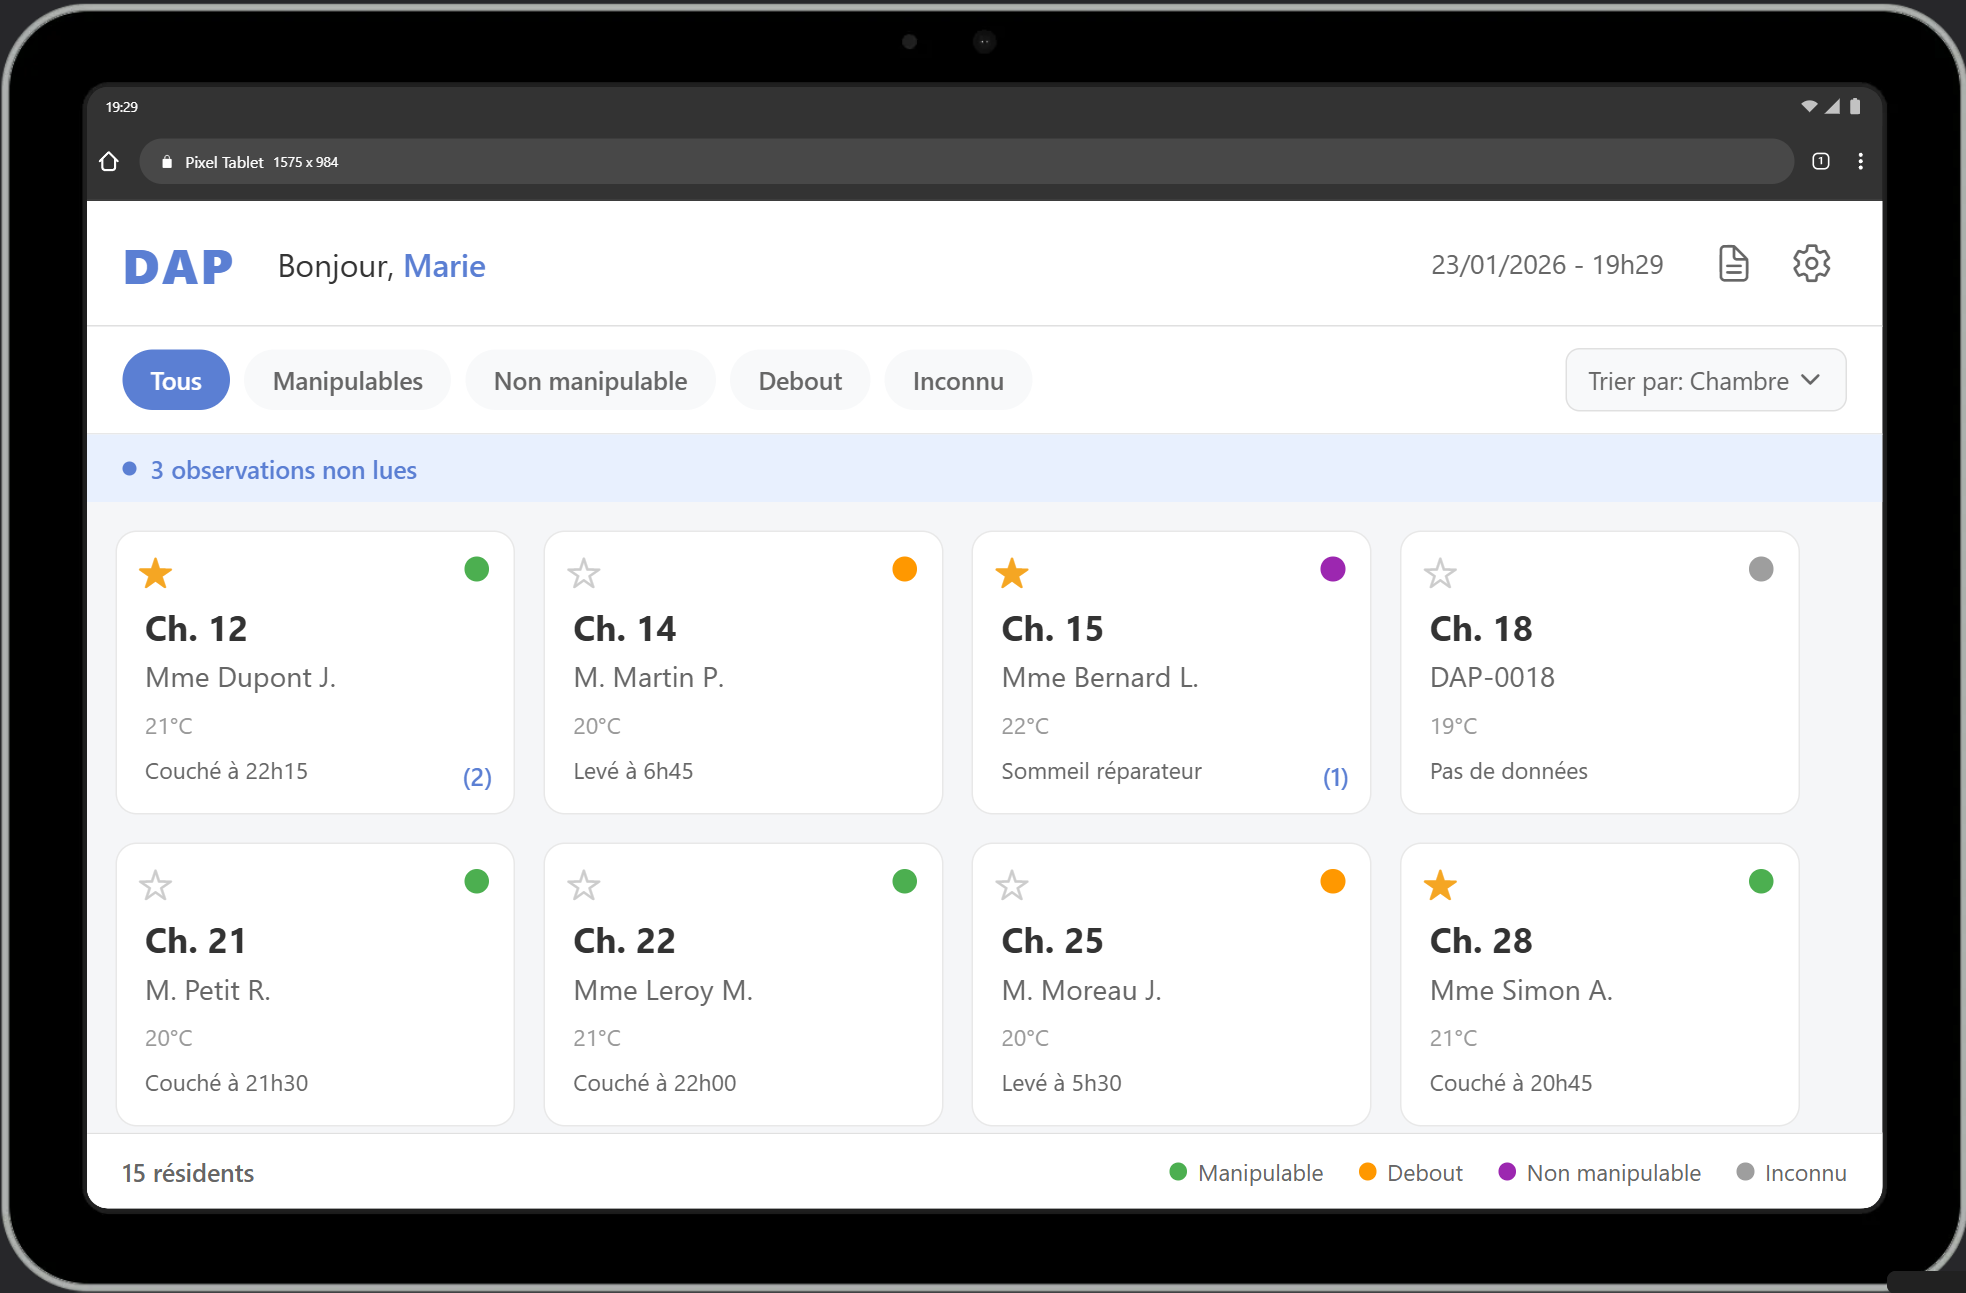Unfavorite Ch. 12 using its star
Image resolution: width=1966 pixels, height=1293 pixels.
click(x=156, y=573)
